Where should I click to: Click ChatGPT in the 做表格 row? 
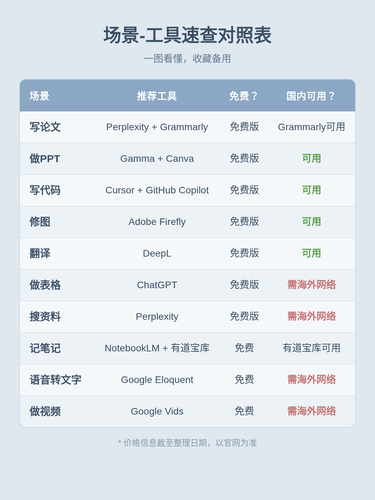pos(157,285)
